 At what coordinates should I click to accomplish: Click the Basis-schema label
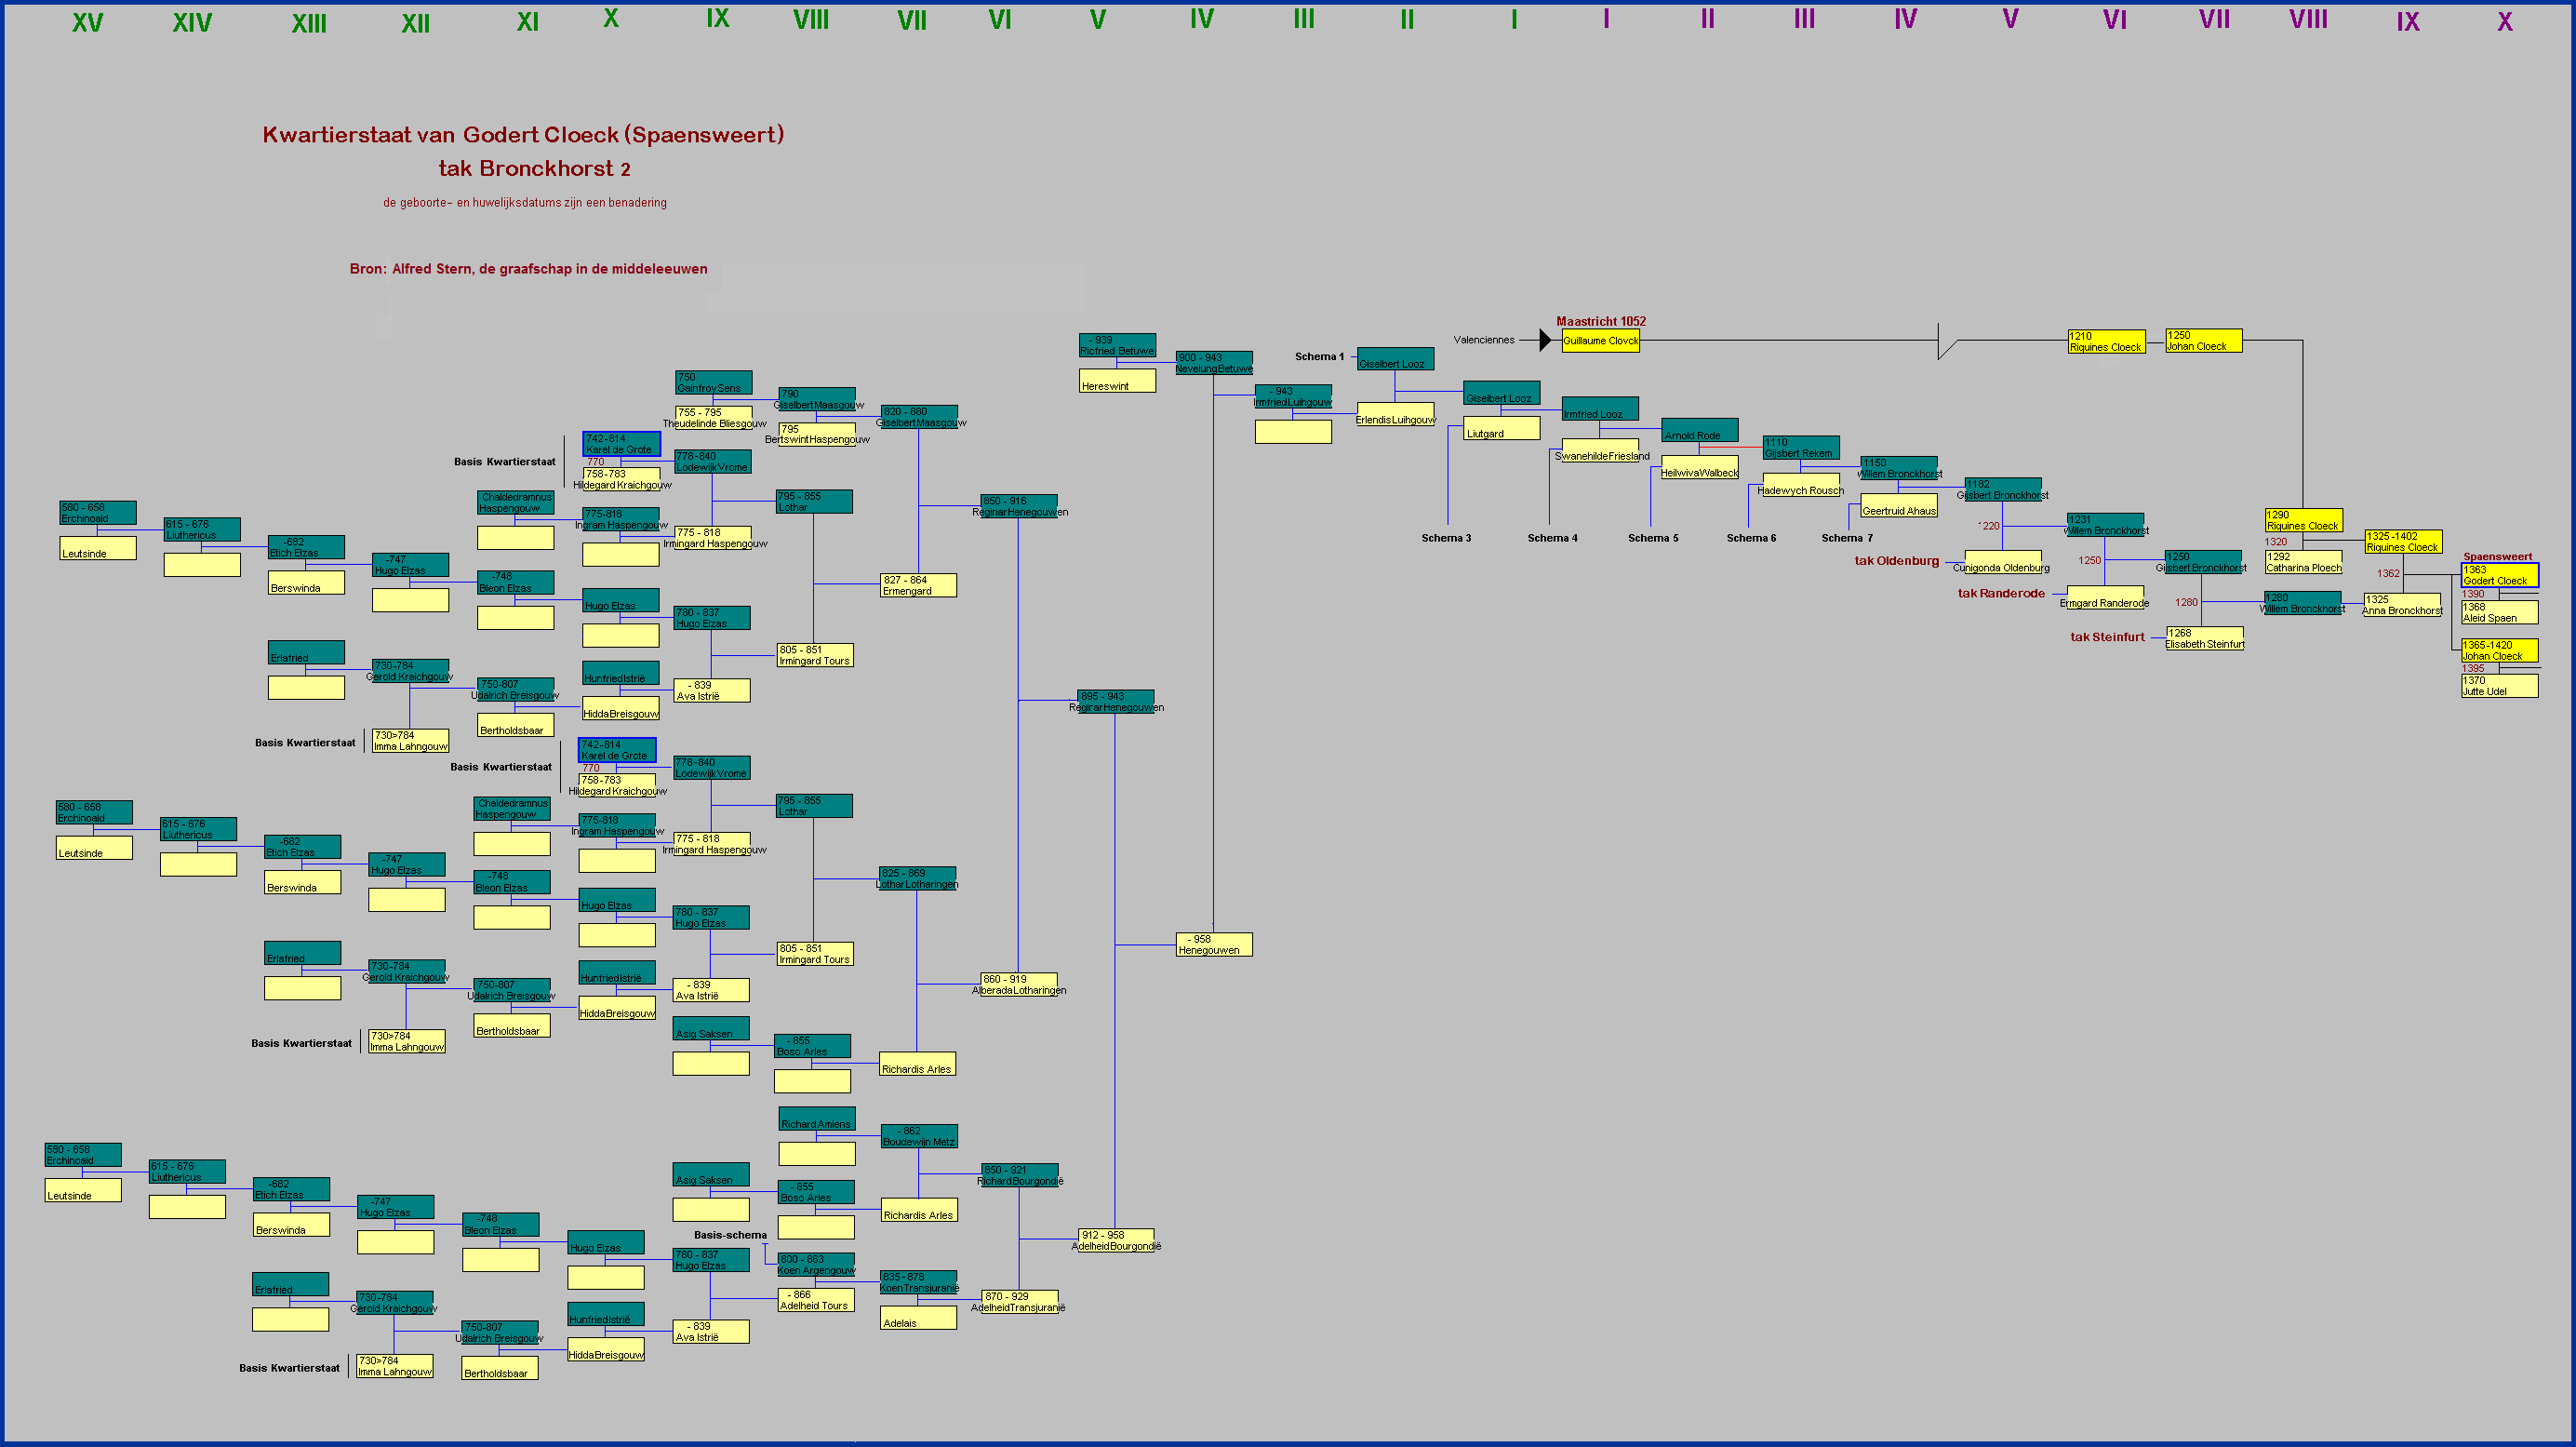730,1235
